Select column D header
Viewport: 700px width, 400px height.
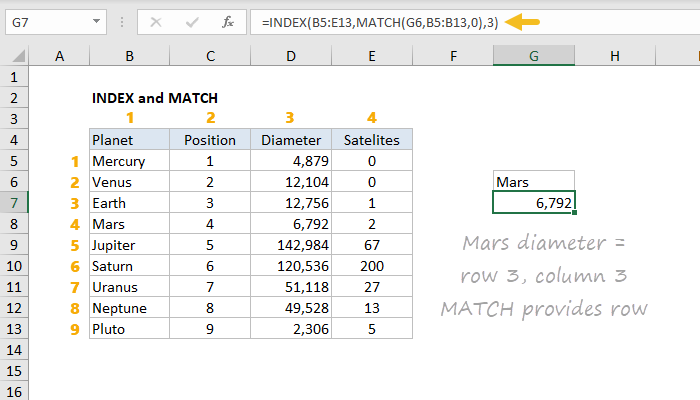(291, 56)
